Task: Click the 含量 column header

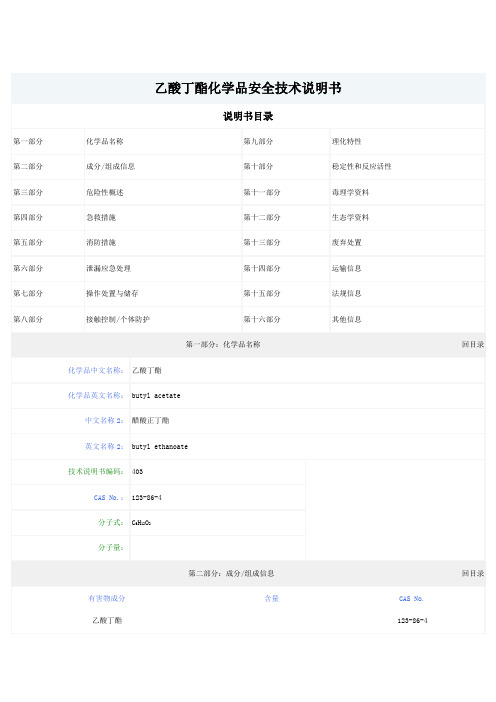Action: tap(272, 598)
